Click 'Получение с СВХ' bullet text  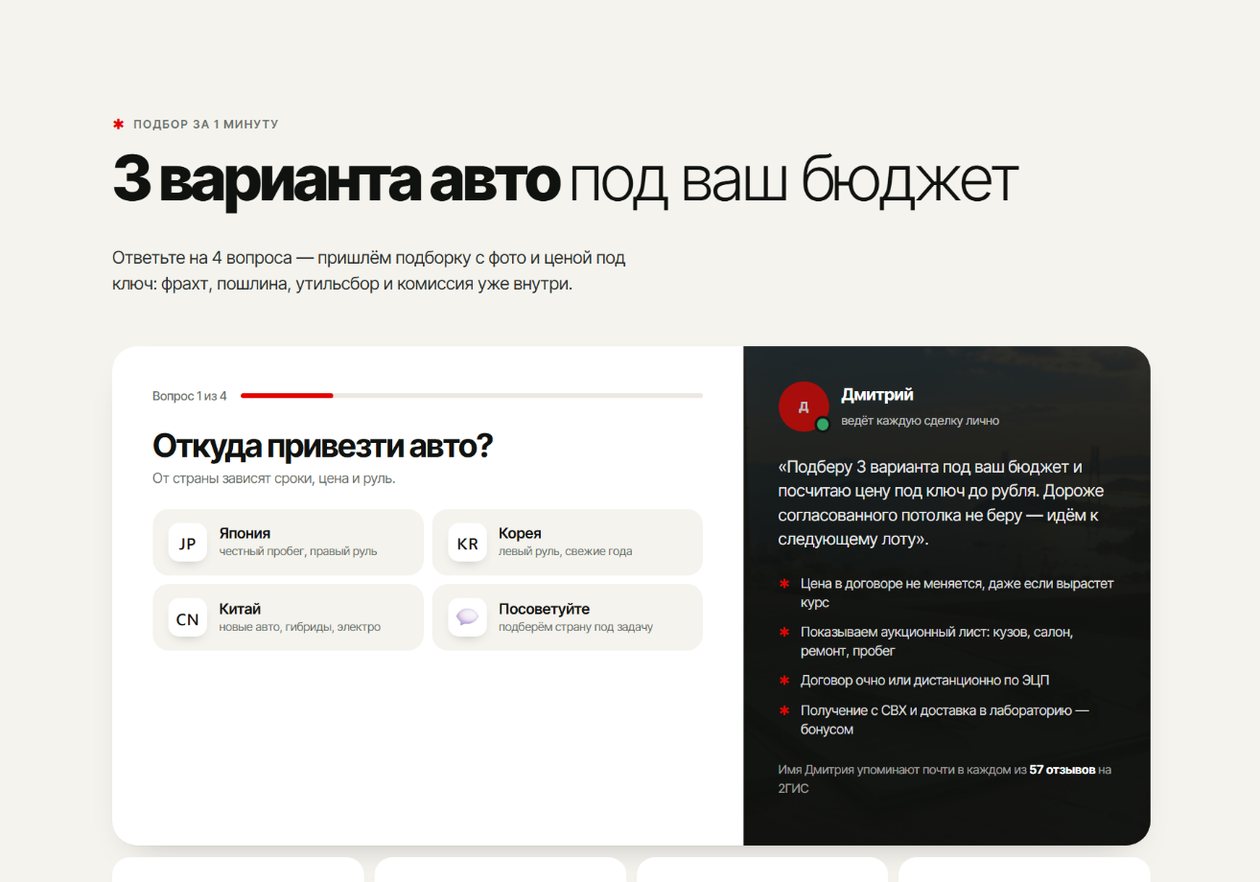945,720
